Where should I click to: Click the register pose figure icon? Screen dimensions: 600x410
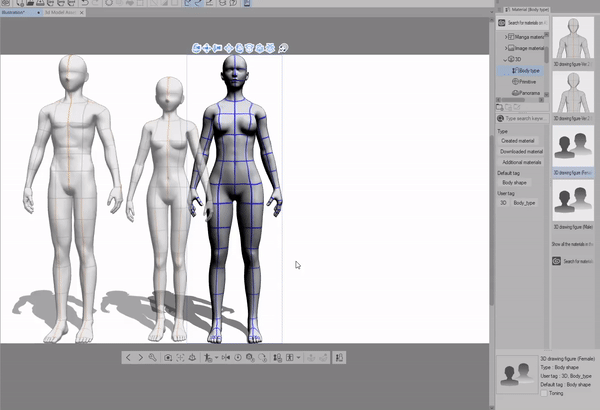(207, 358)
